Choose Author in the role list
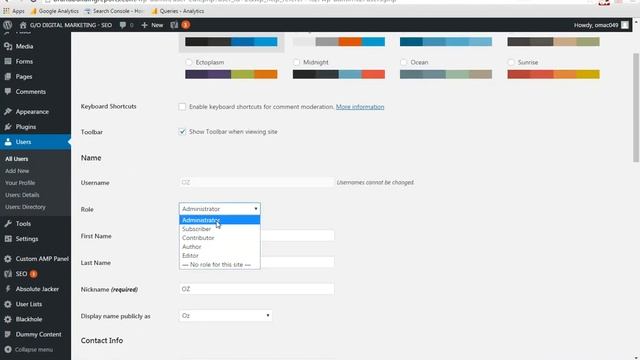The image size is (640, 360). [220, 247]
